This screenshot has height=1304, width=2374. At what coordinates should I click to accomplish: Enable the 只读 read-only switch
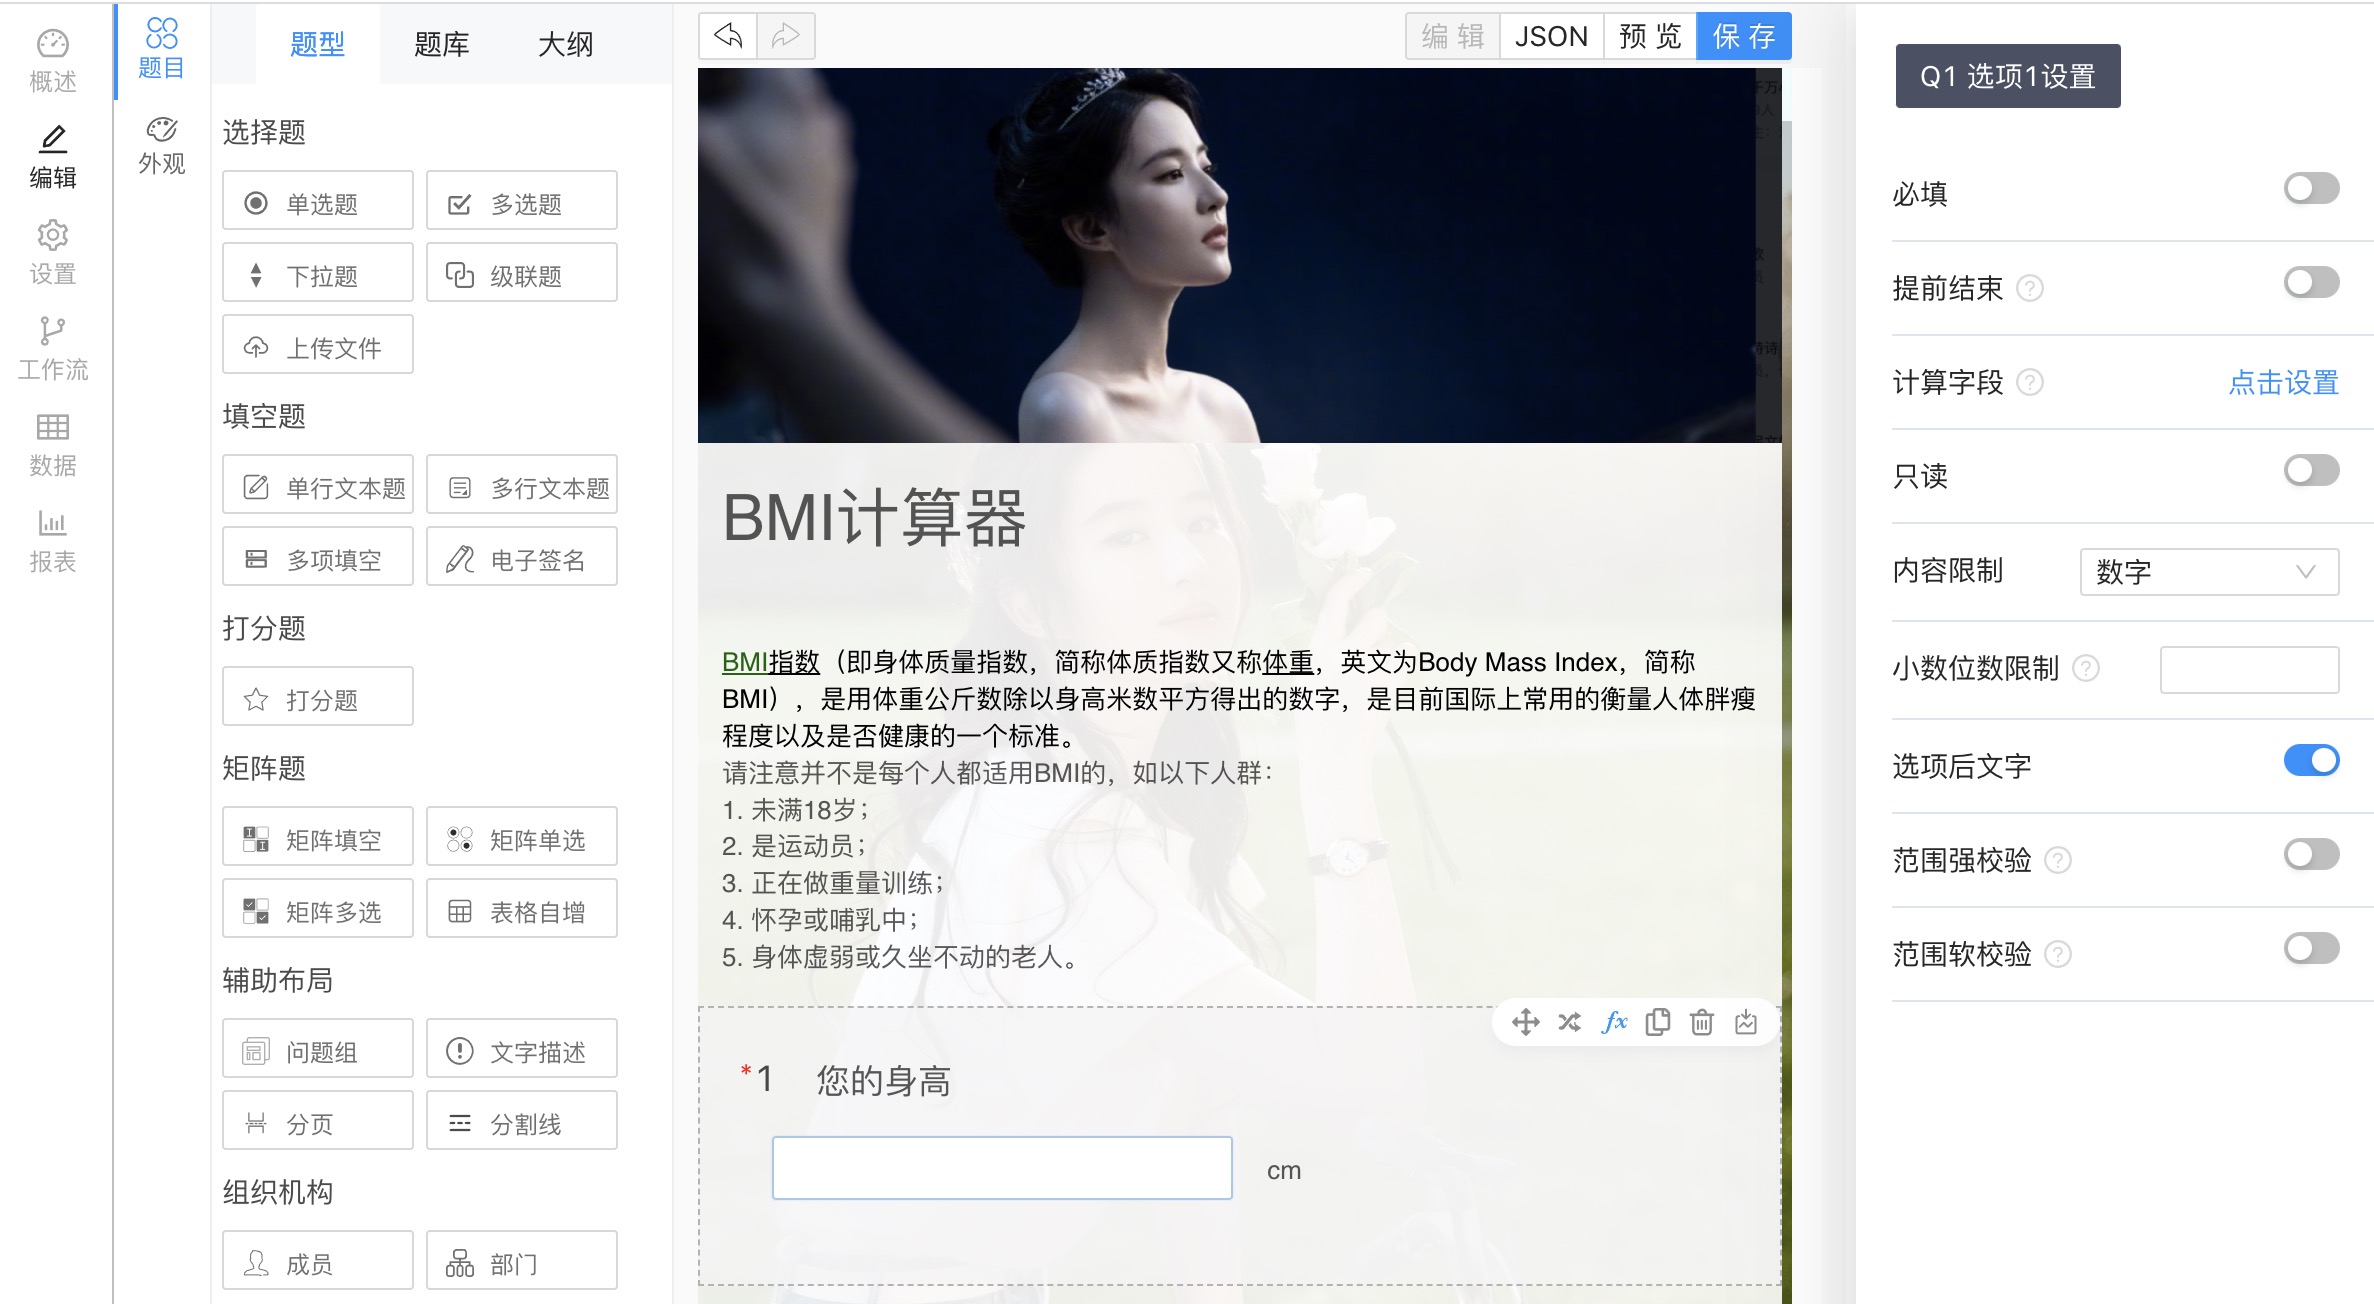(x=2310, y=471)
